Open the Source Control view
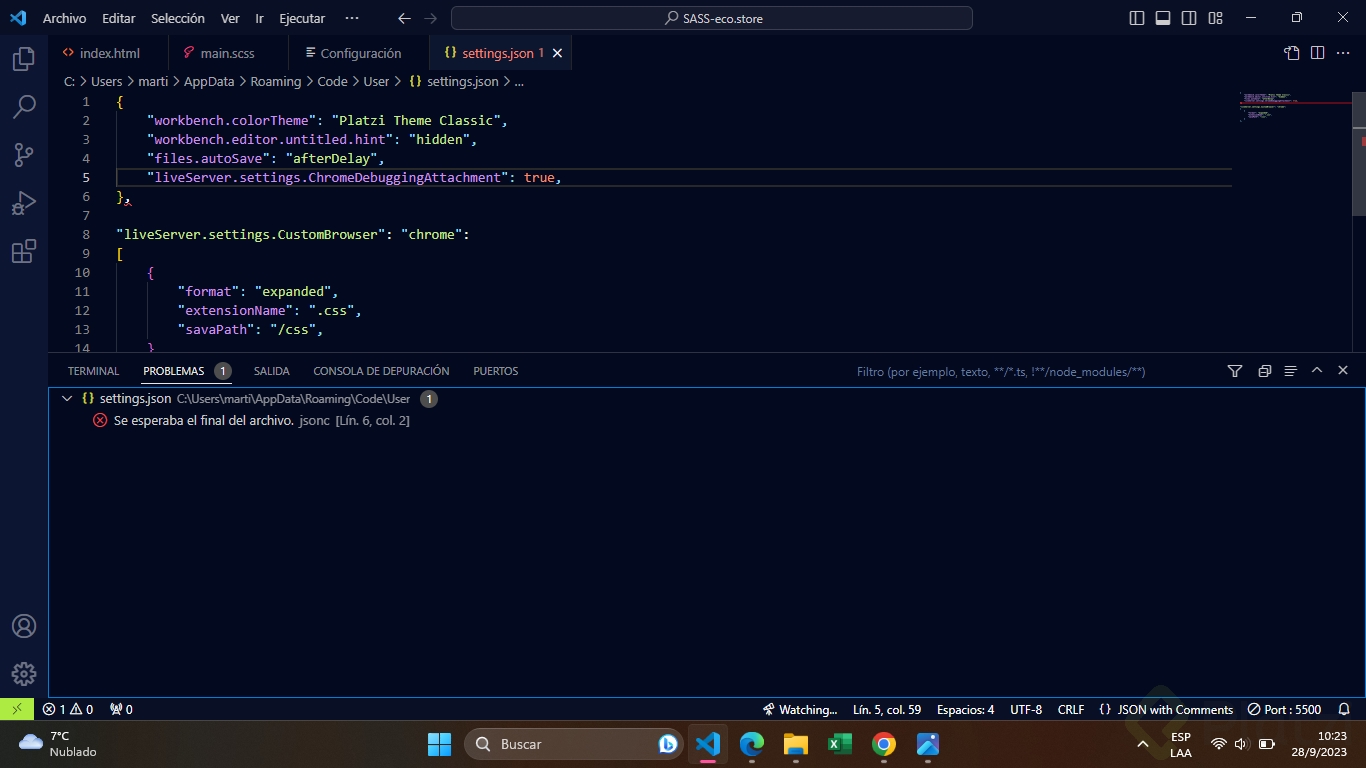 24,155
